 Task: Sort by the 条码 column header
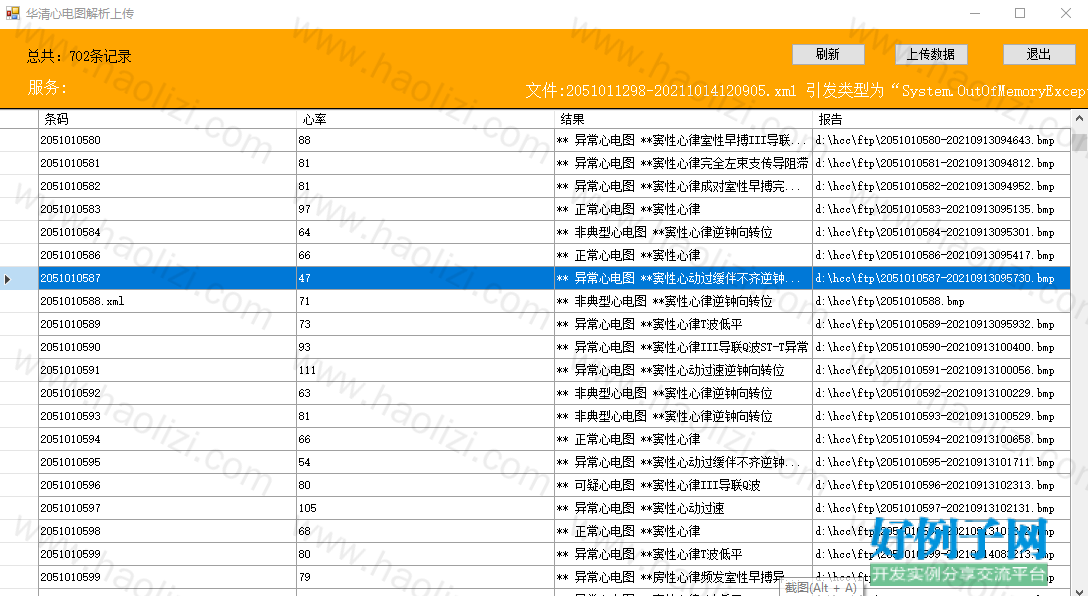pos(167,119)
